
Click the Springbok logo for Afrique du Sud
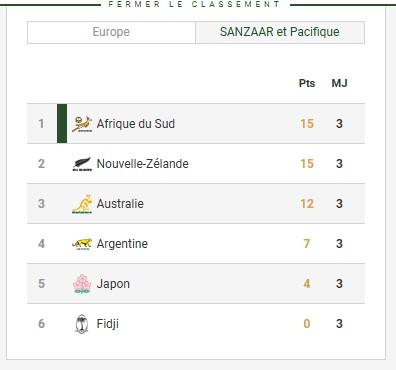82,124
